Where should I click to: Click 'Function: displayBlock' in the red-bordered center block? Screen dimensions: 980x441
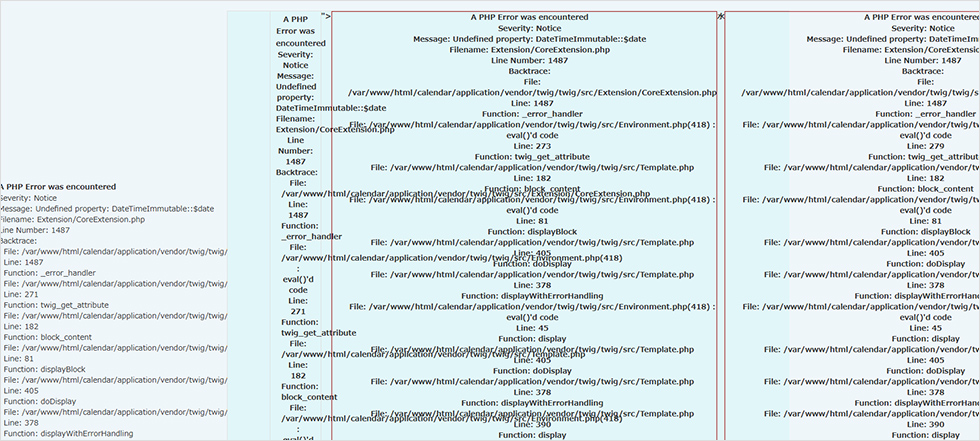[532, 232]
